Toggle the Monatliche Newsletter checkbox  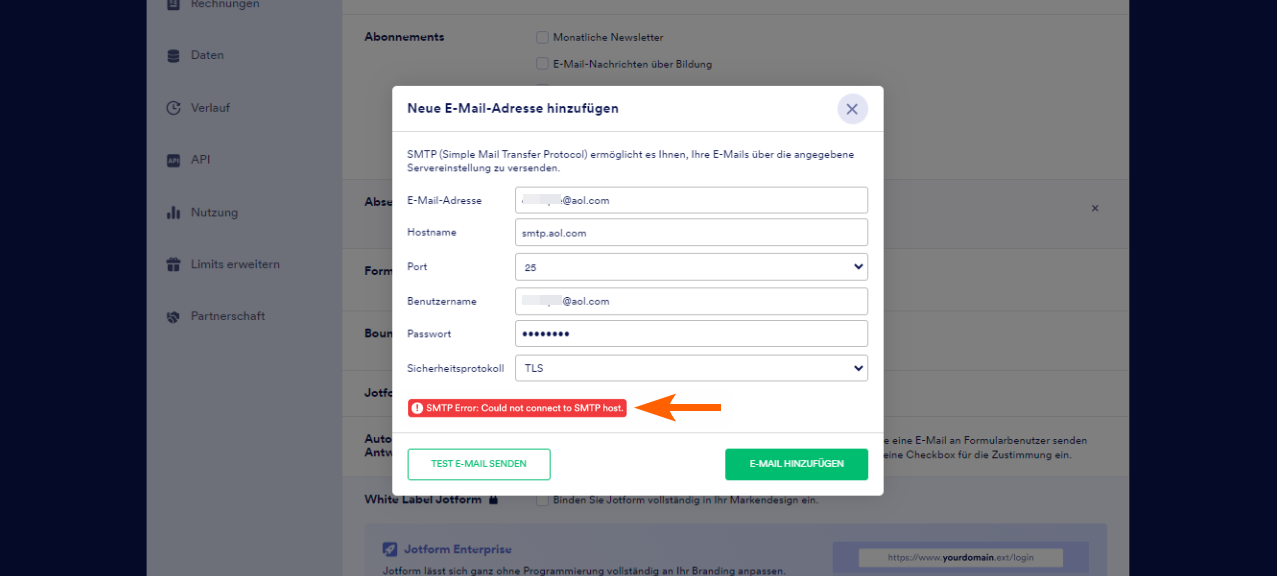[542, 38]
